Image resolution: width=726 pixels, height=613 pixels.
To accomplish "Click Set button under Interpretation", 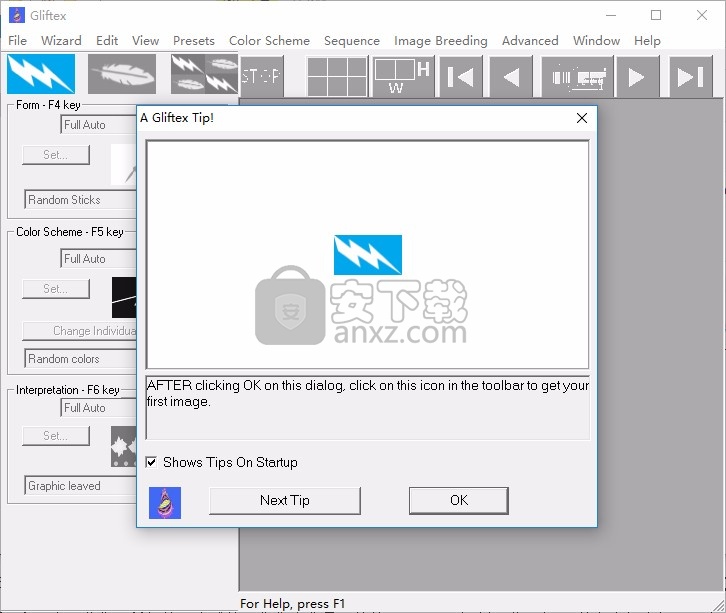I will pyautogui.click(x=56, y=436).
